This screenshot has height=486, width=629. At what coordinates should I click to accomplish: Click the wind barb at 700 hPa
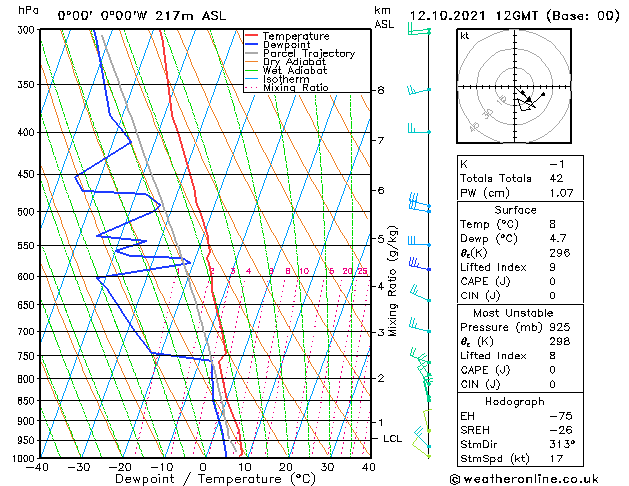click(420, 326)
